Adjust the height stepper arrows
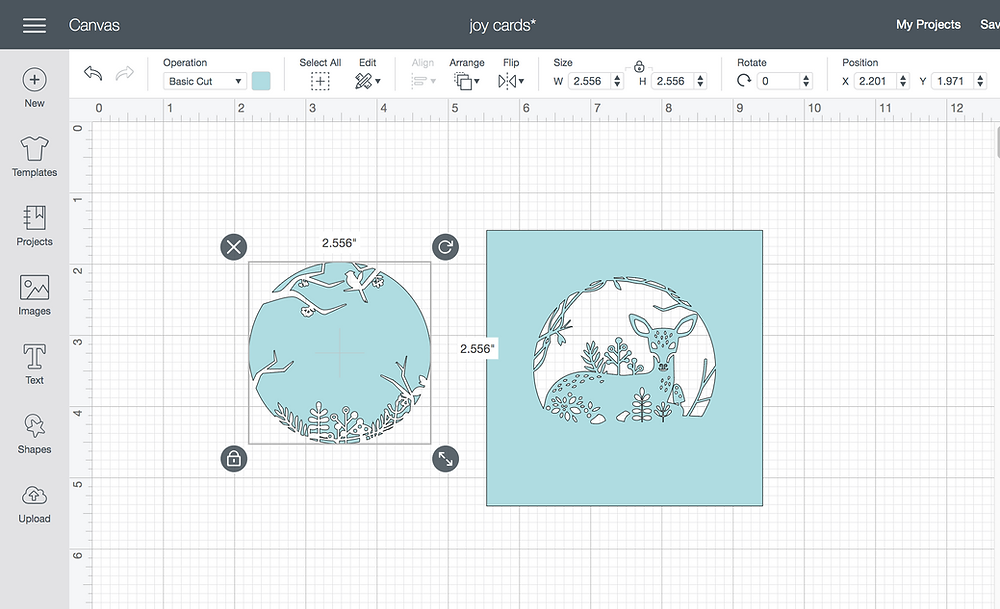The image size is (1000, 609). click(x=701, y=81)
